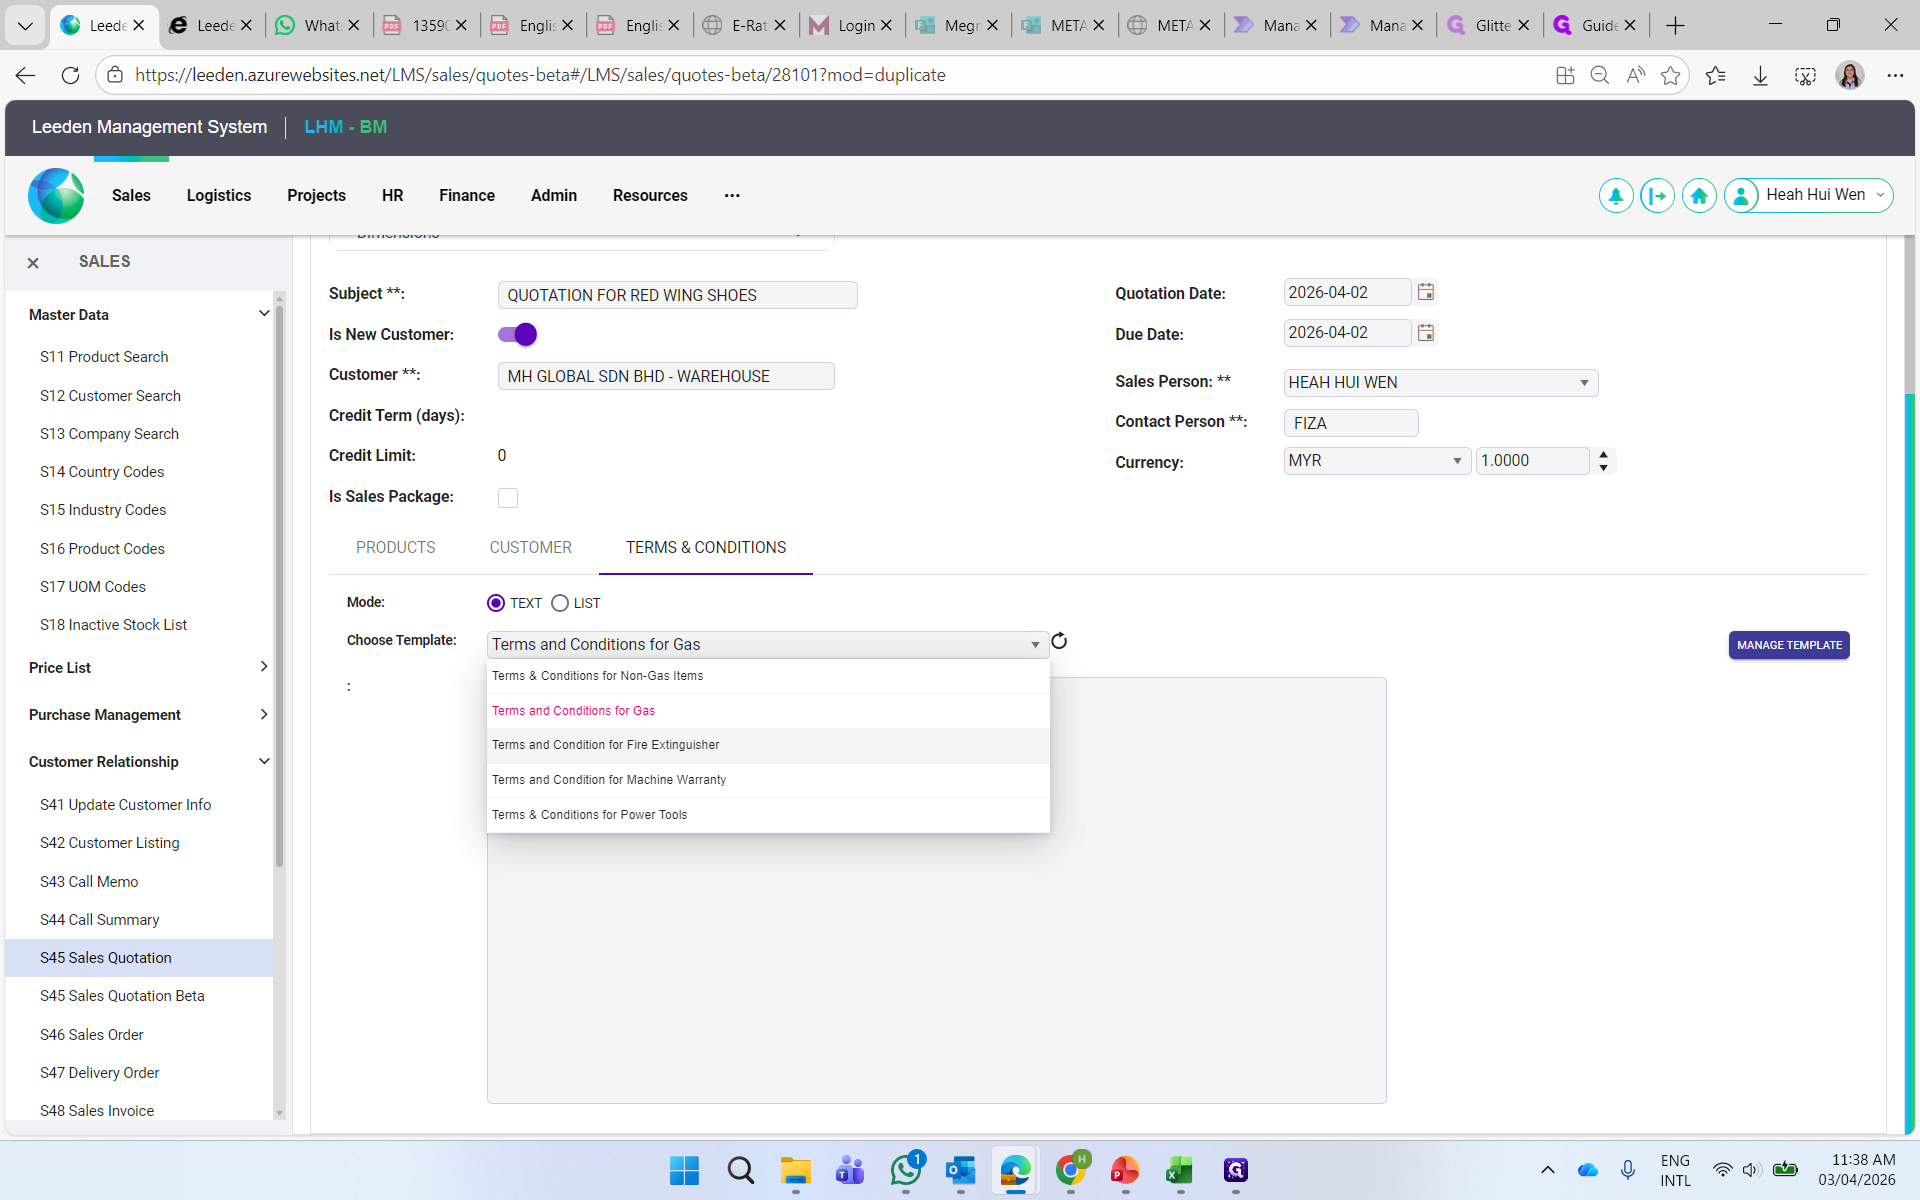The image size is (1920, 1200).
Task: Click the notification bell icon
Action: coord(1616,196)
